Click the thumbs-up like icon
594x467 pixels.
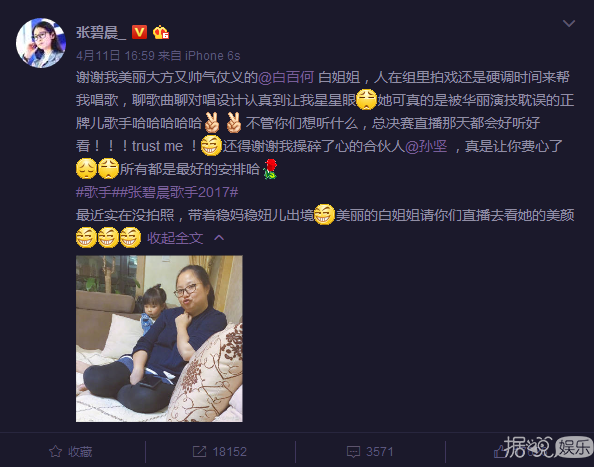[x=500, y=451]
